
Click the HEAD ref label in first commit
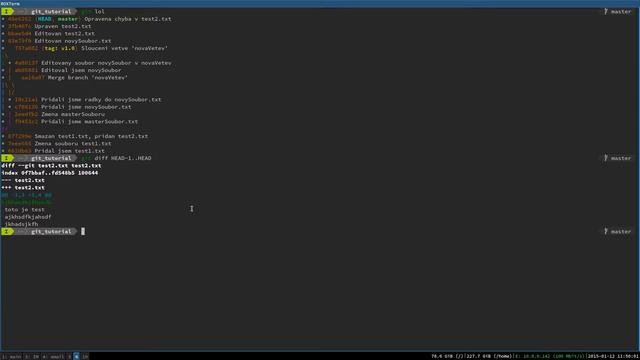(44, 19)
